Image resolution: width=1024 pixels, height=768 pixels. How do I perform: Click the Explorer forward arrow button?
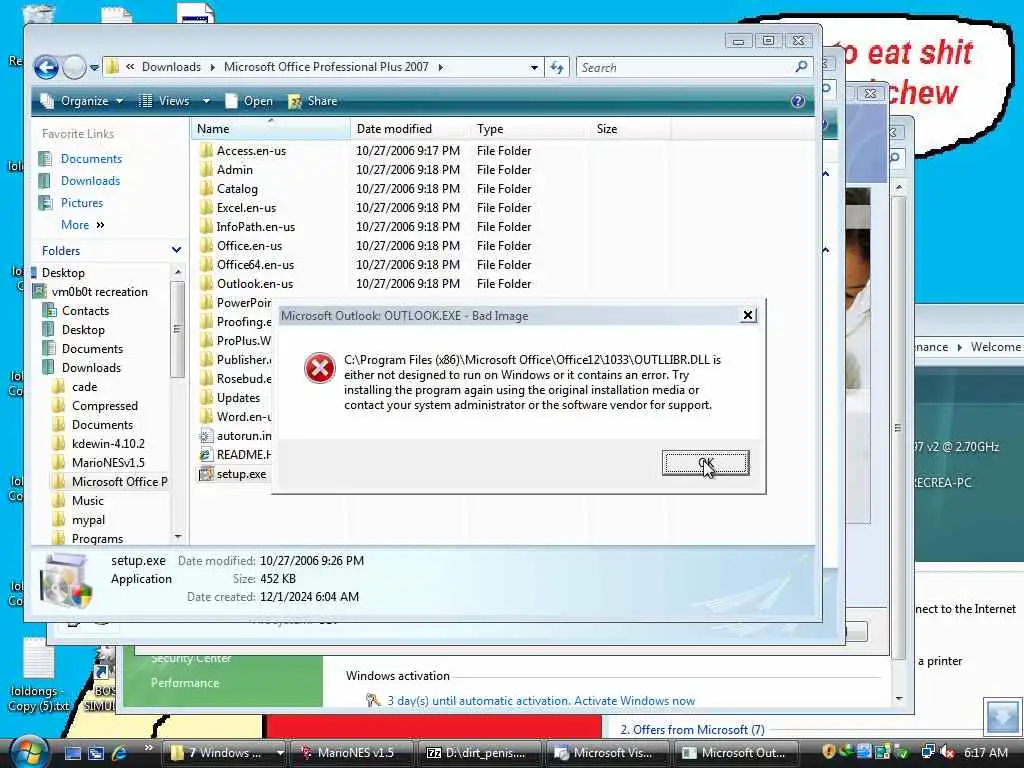click(x=74, y=67)
